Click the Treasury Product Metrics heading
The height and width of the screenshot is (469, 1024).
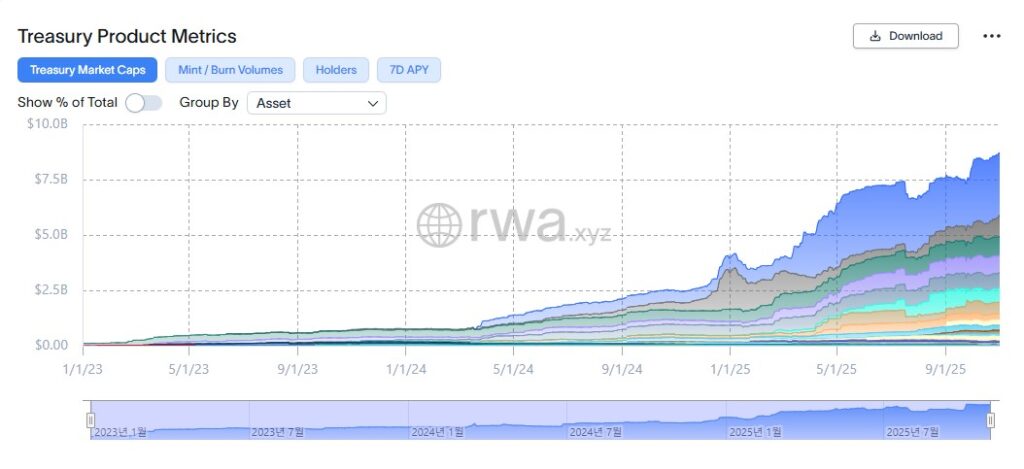click(127, 36)
